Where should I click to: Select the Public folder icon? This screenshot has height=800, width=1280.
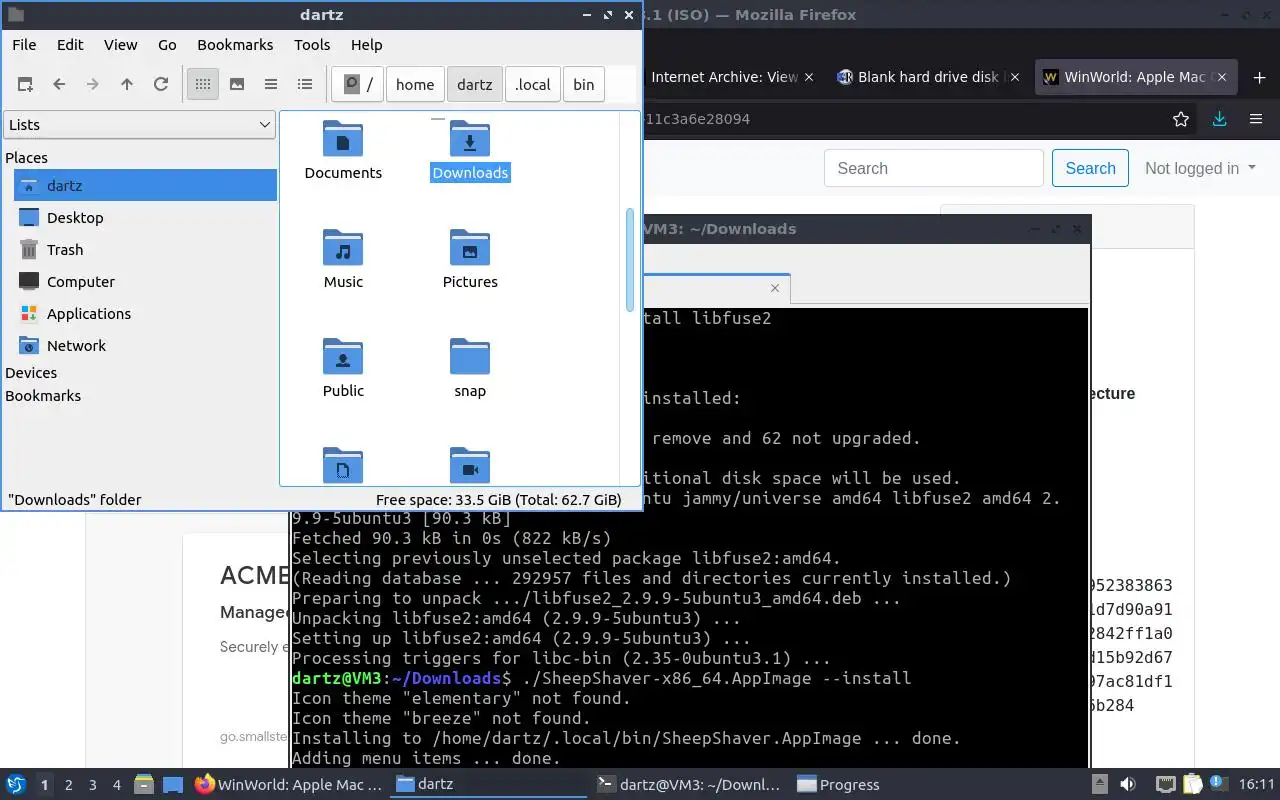[x=343, y=357]
